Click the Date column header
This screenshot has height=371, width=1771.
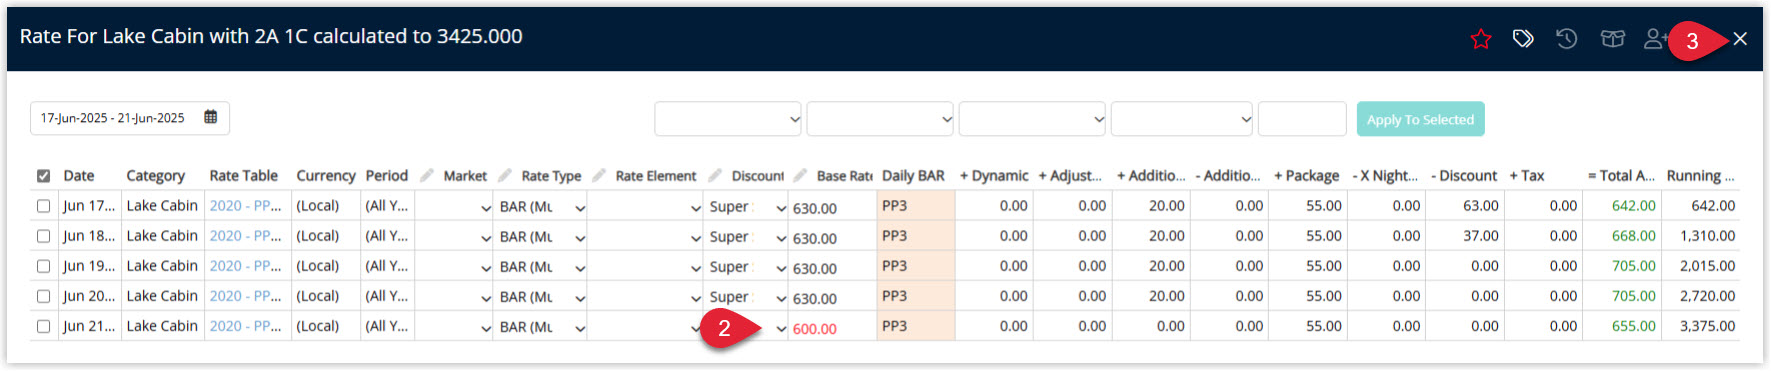point(79,176)
